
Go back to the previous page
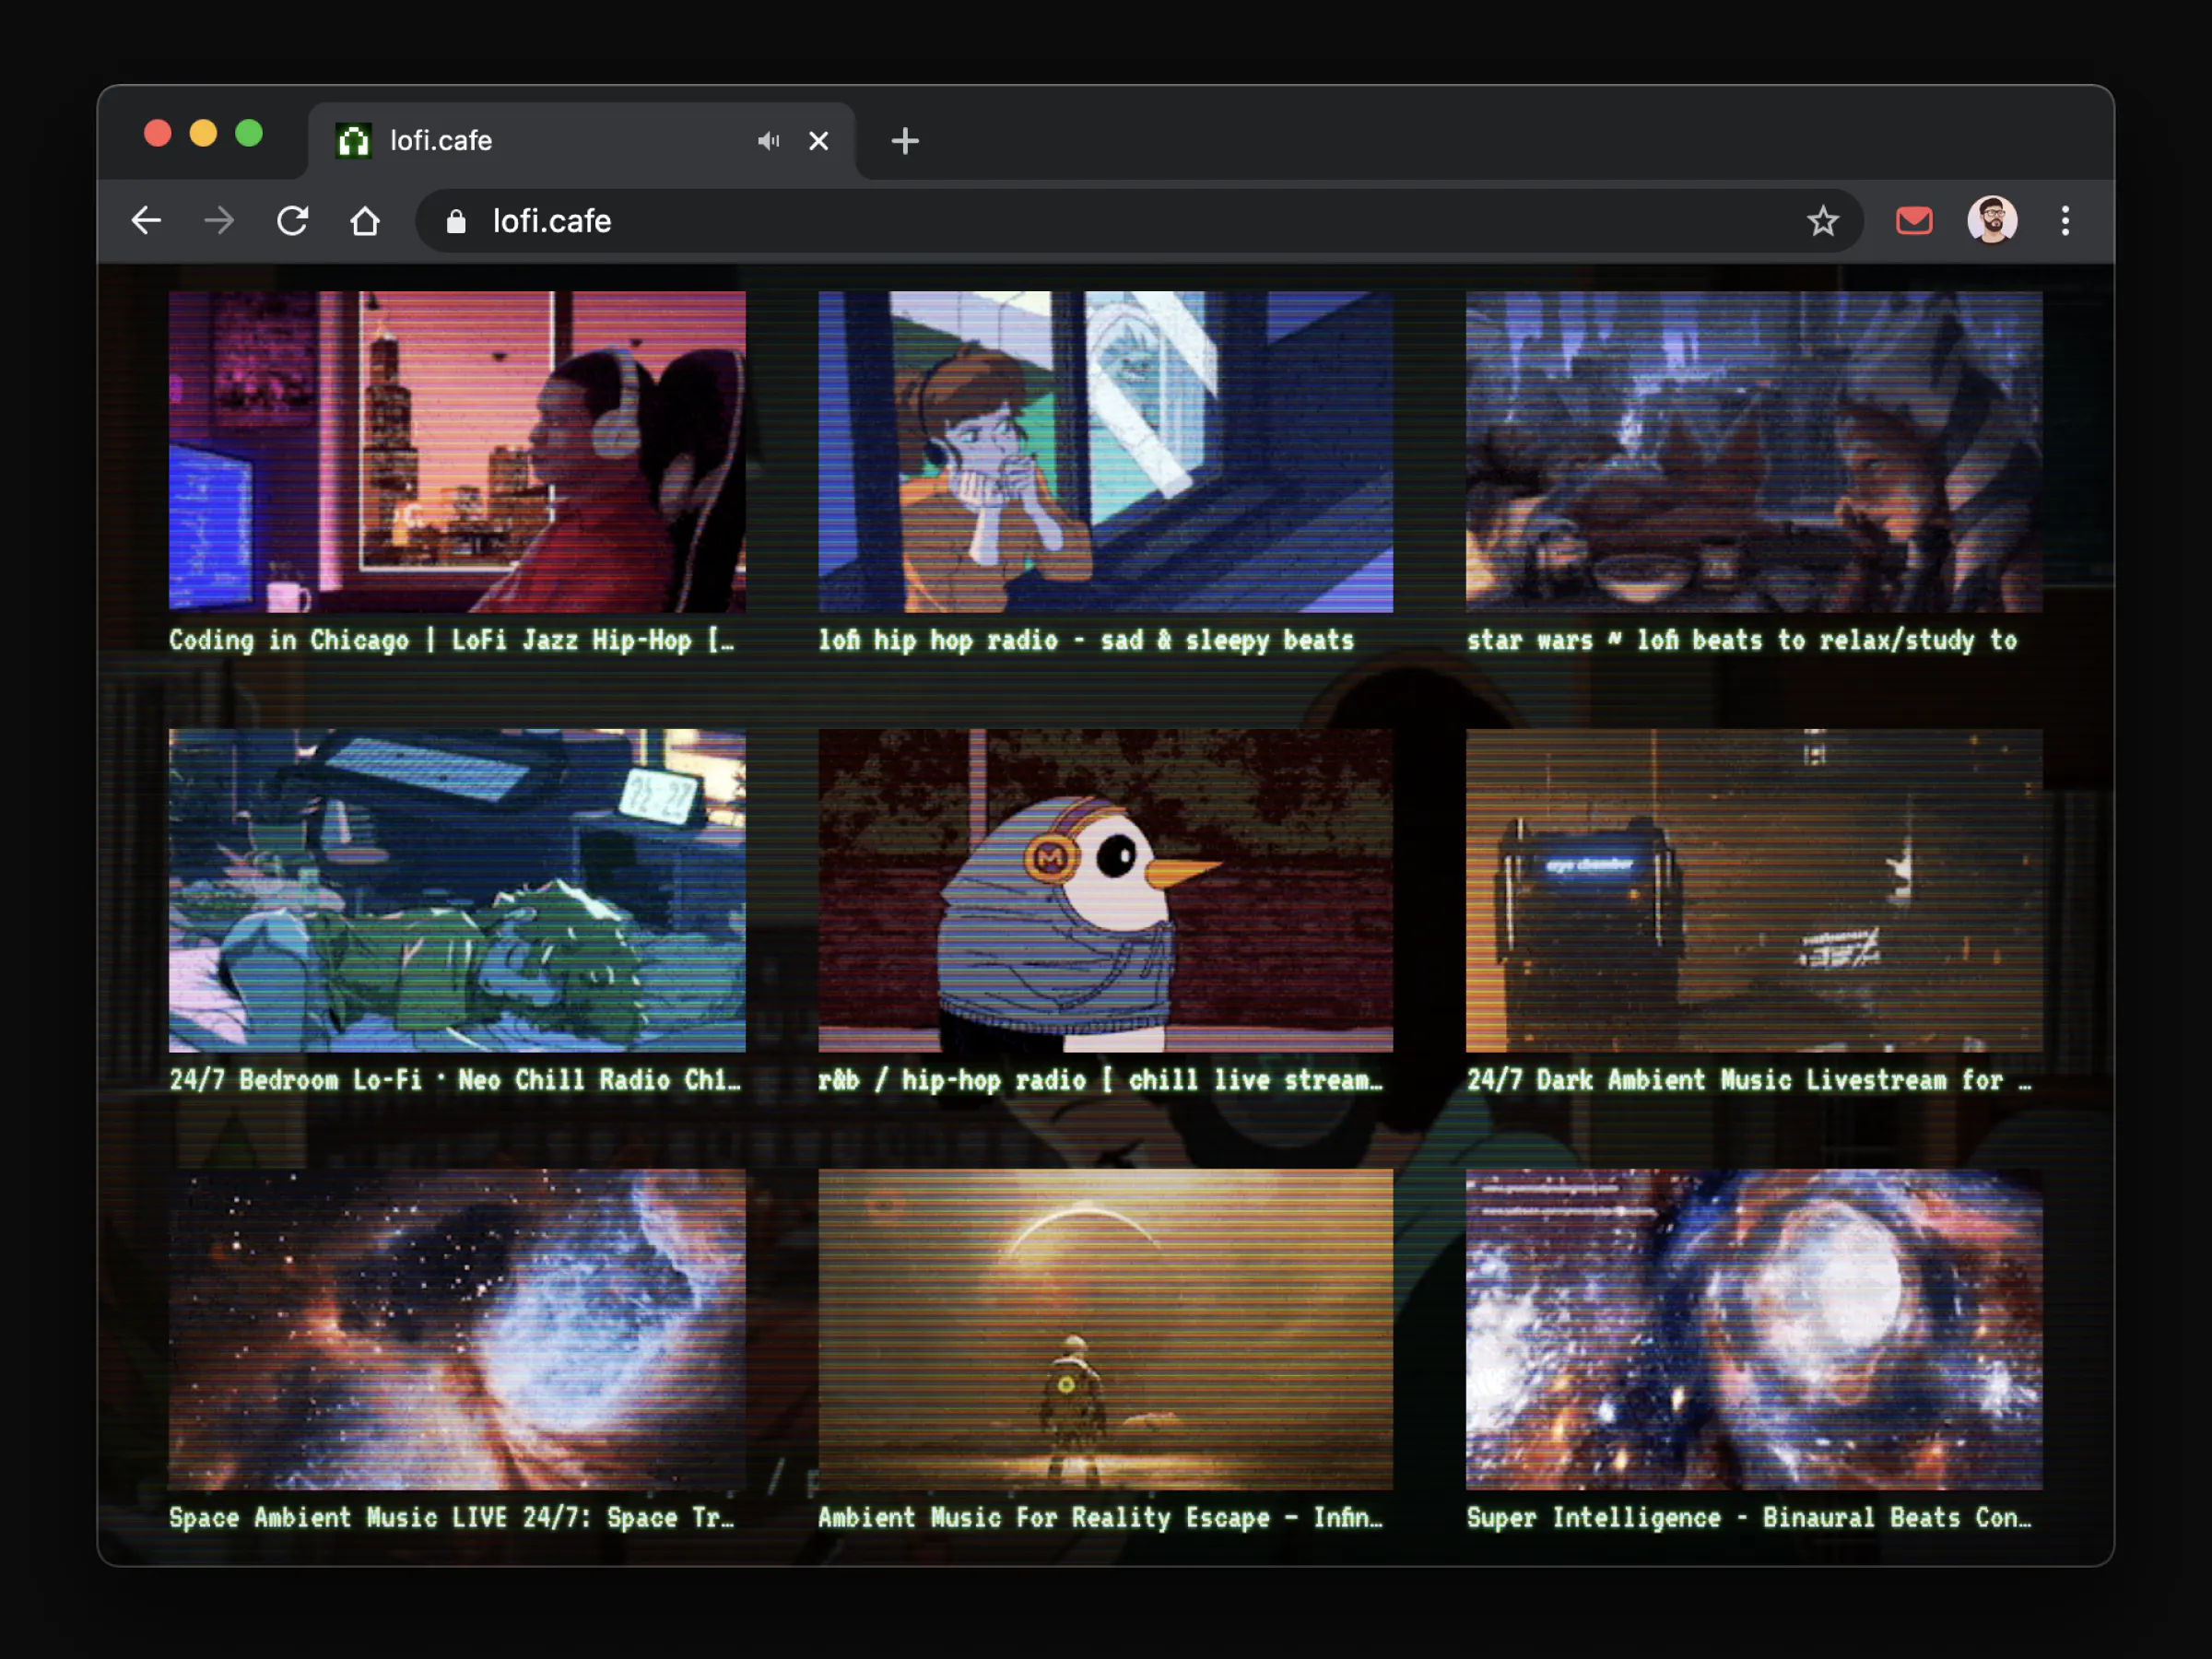[146, 220]
